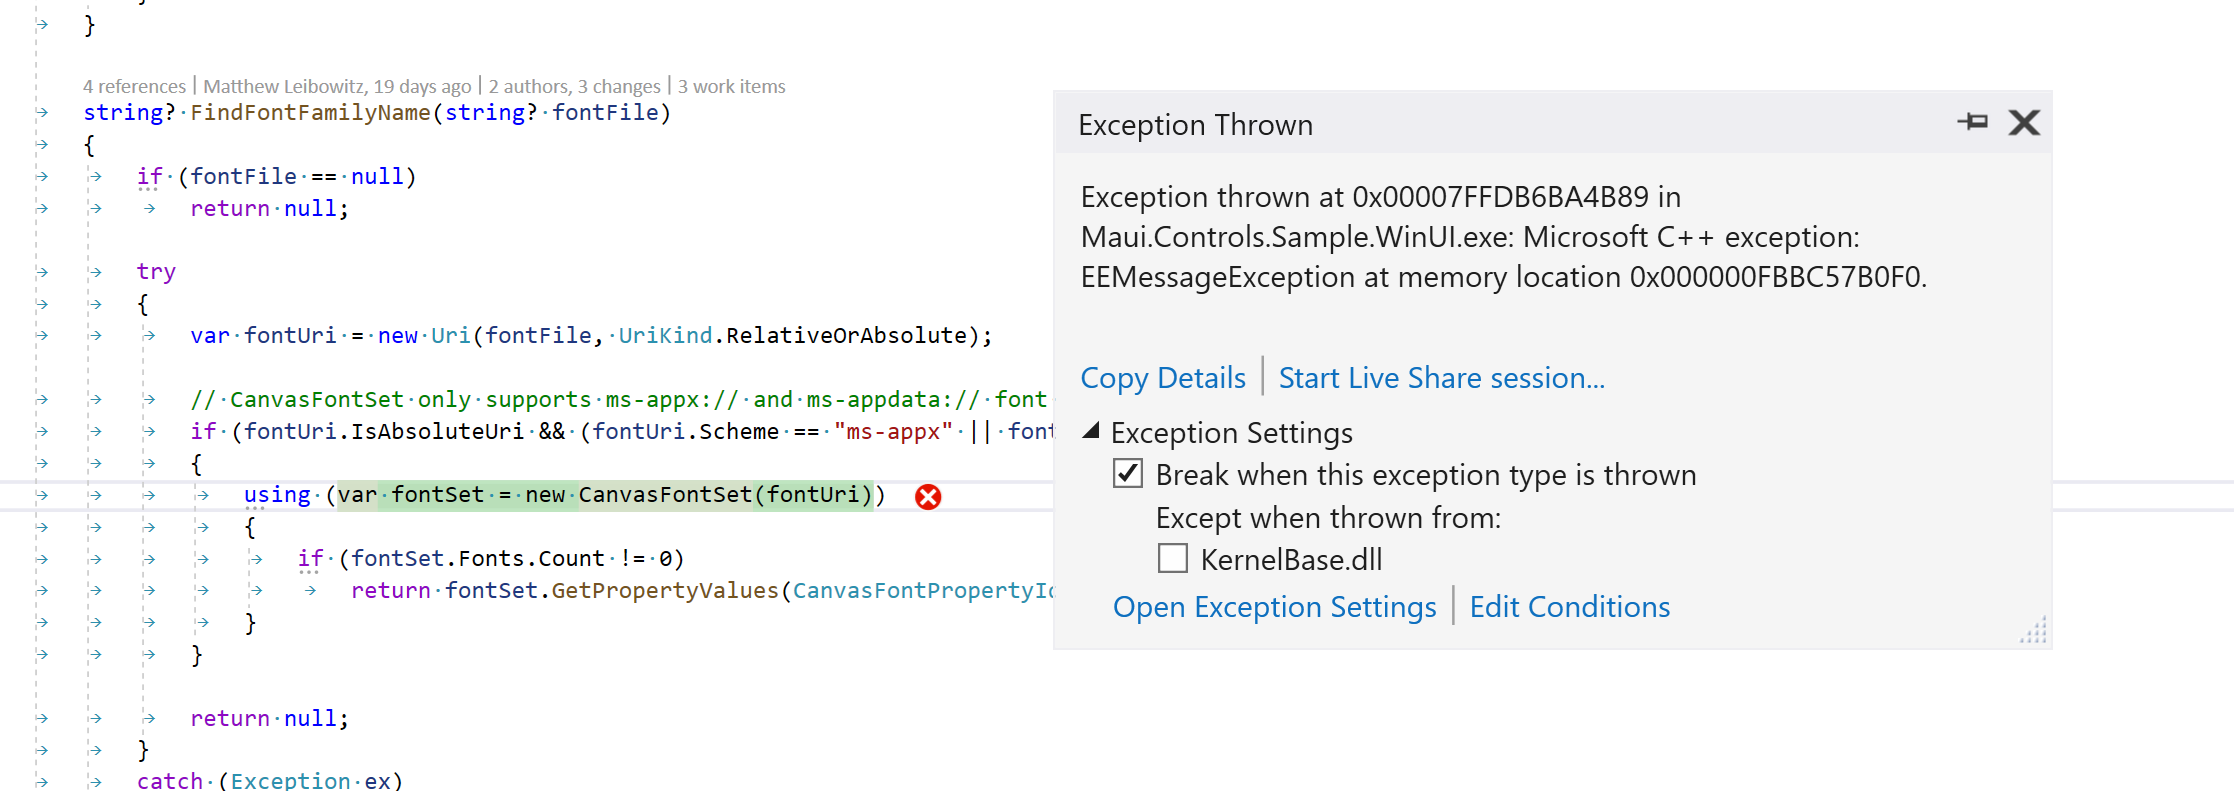Click the red error icon beside CanvasFontSet line
2234x791 pixels.
tap(926, 496)
